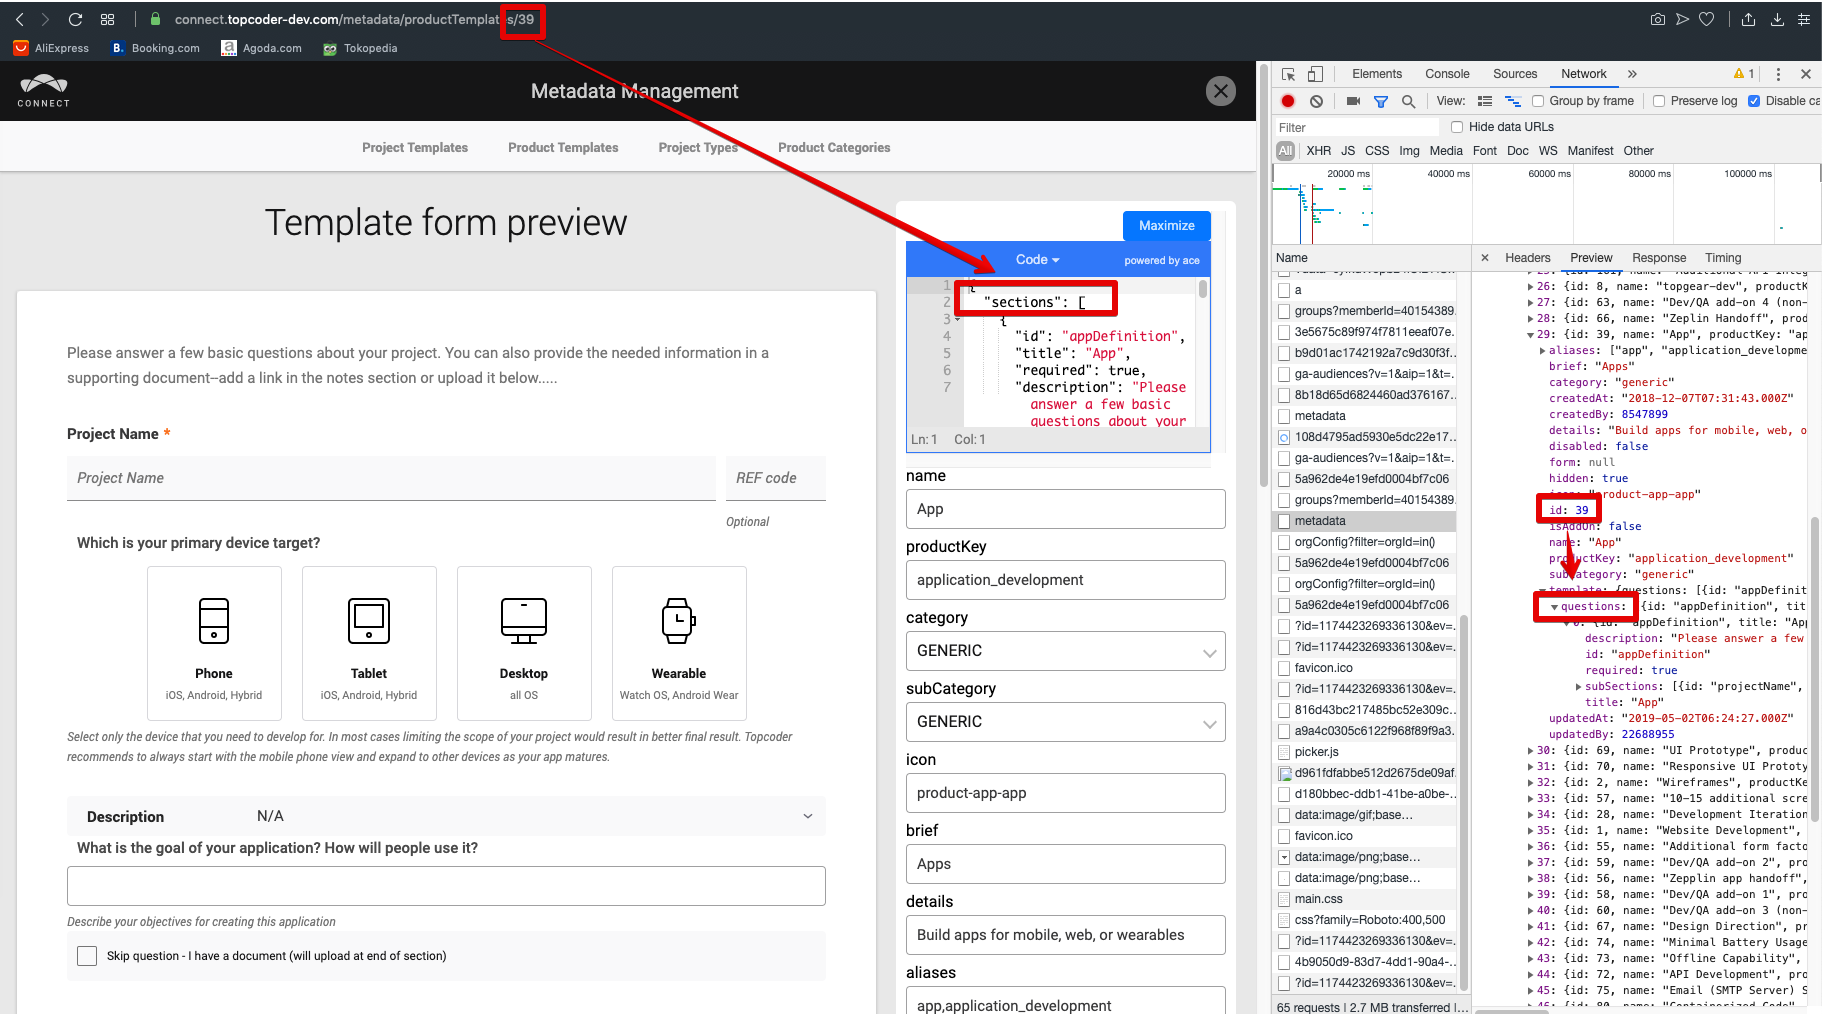Toggle the DevTools device toolbar icon

1315,74
